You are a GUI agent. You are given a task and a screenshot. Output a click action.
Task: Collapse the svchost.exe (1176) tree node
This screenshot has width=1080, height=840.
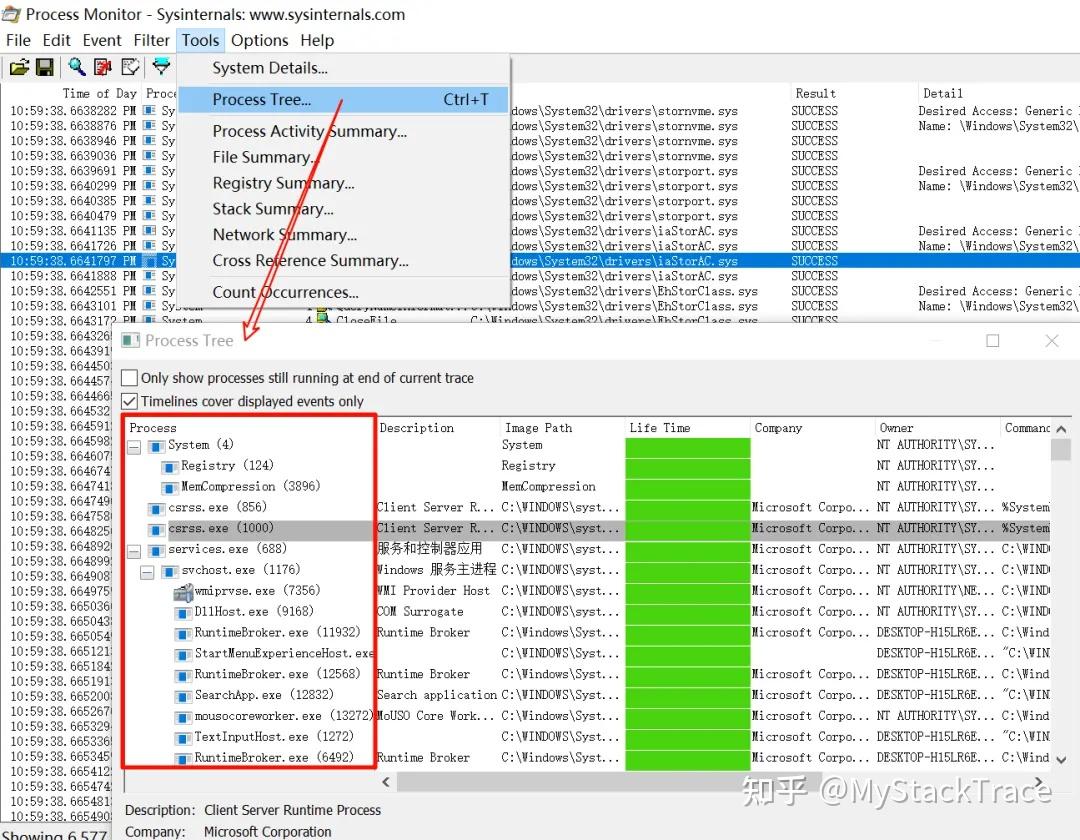coord(147,572)
